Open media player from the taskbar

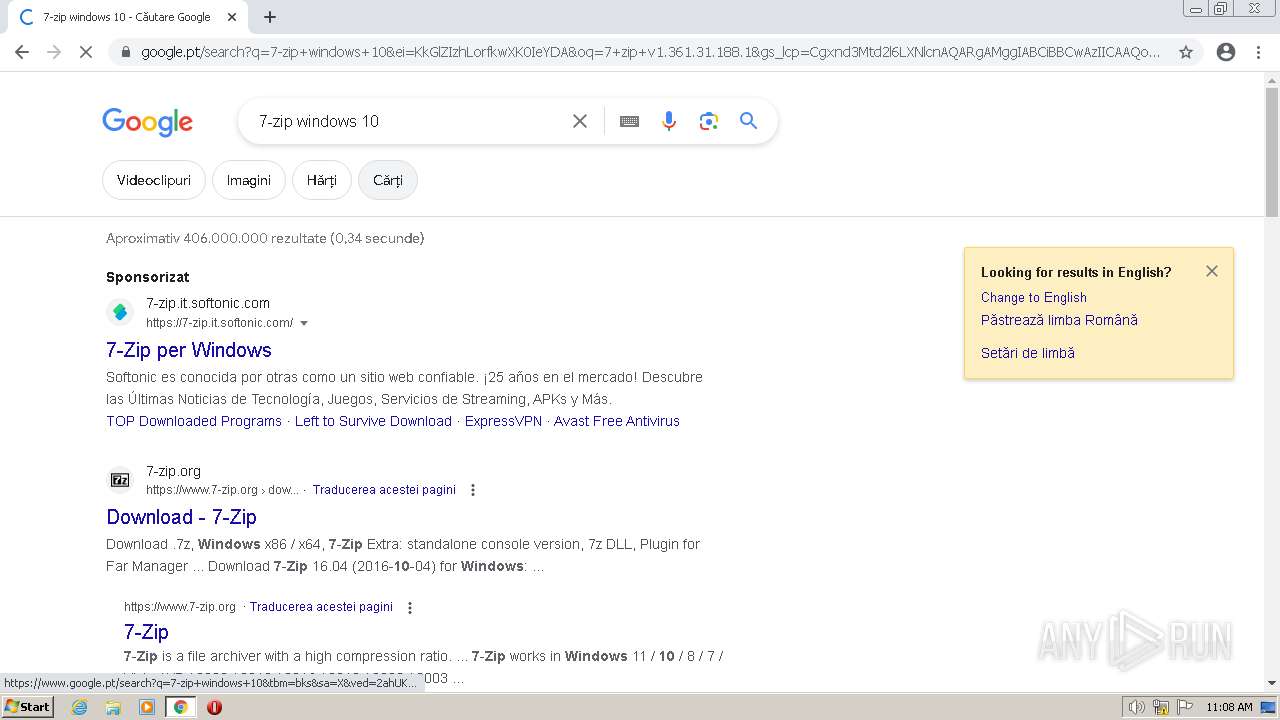pyautogui.click(x=147, y=707)
